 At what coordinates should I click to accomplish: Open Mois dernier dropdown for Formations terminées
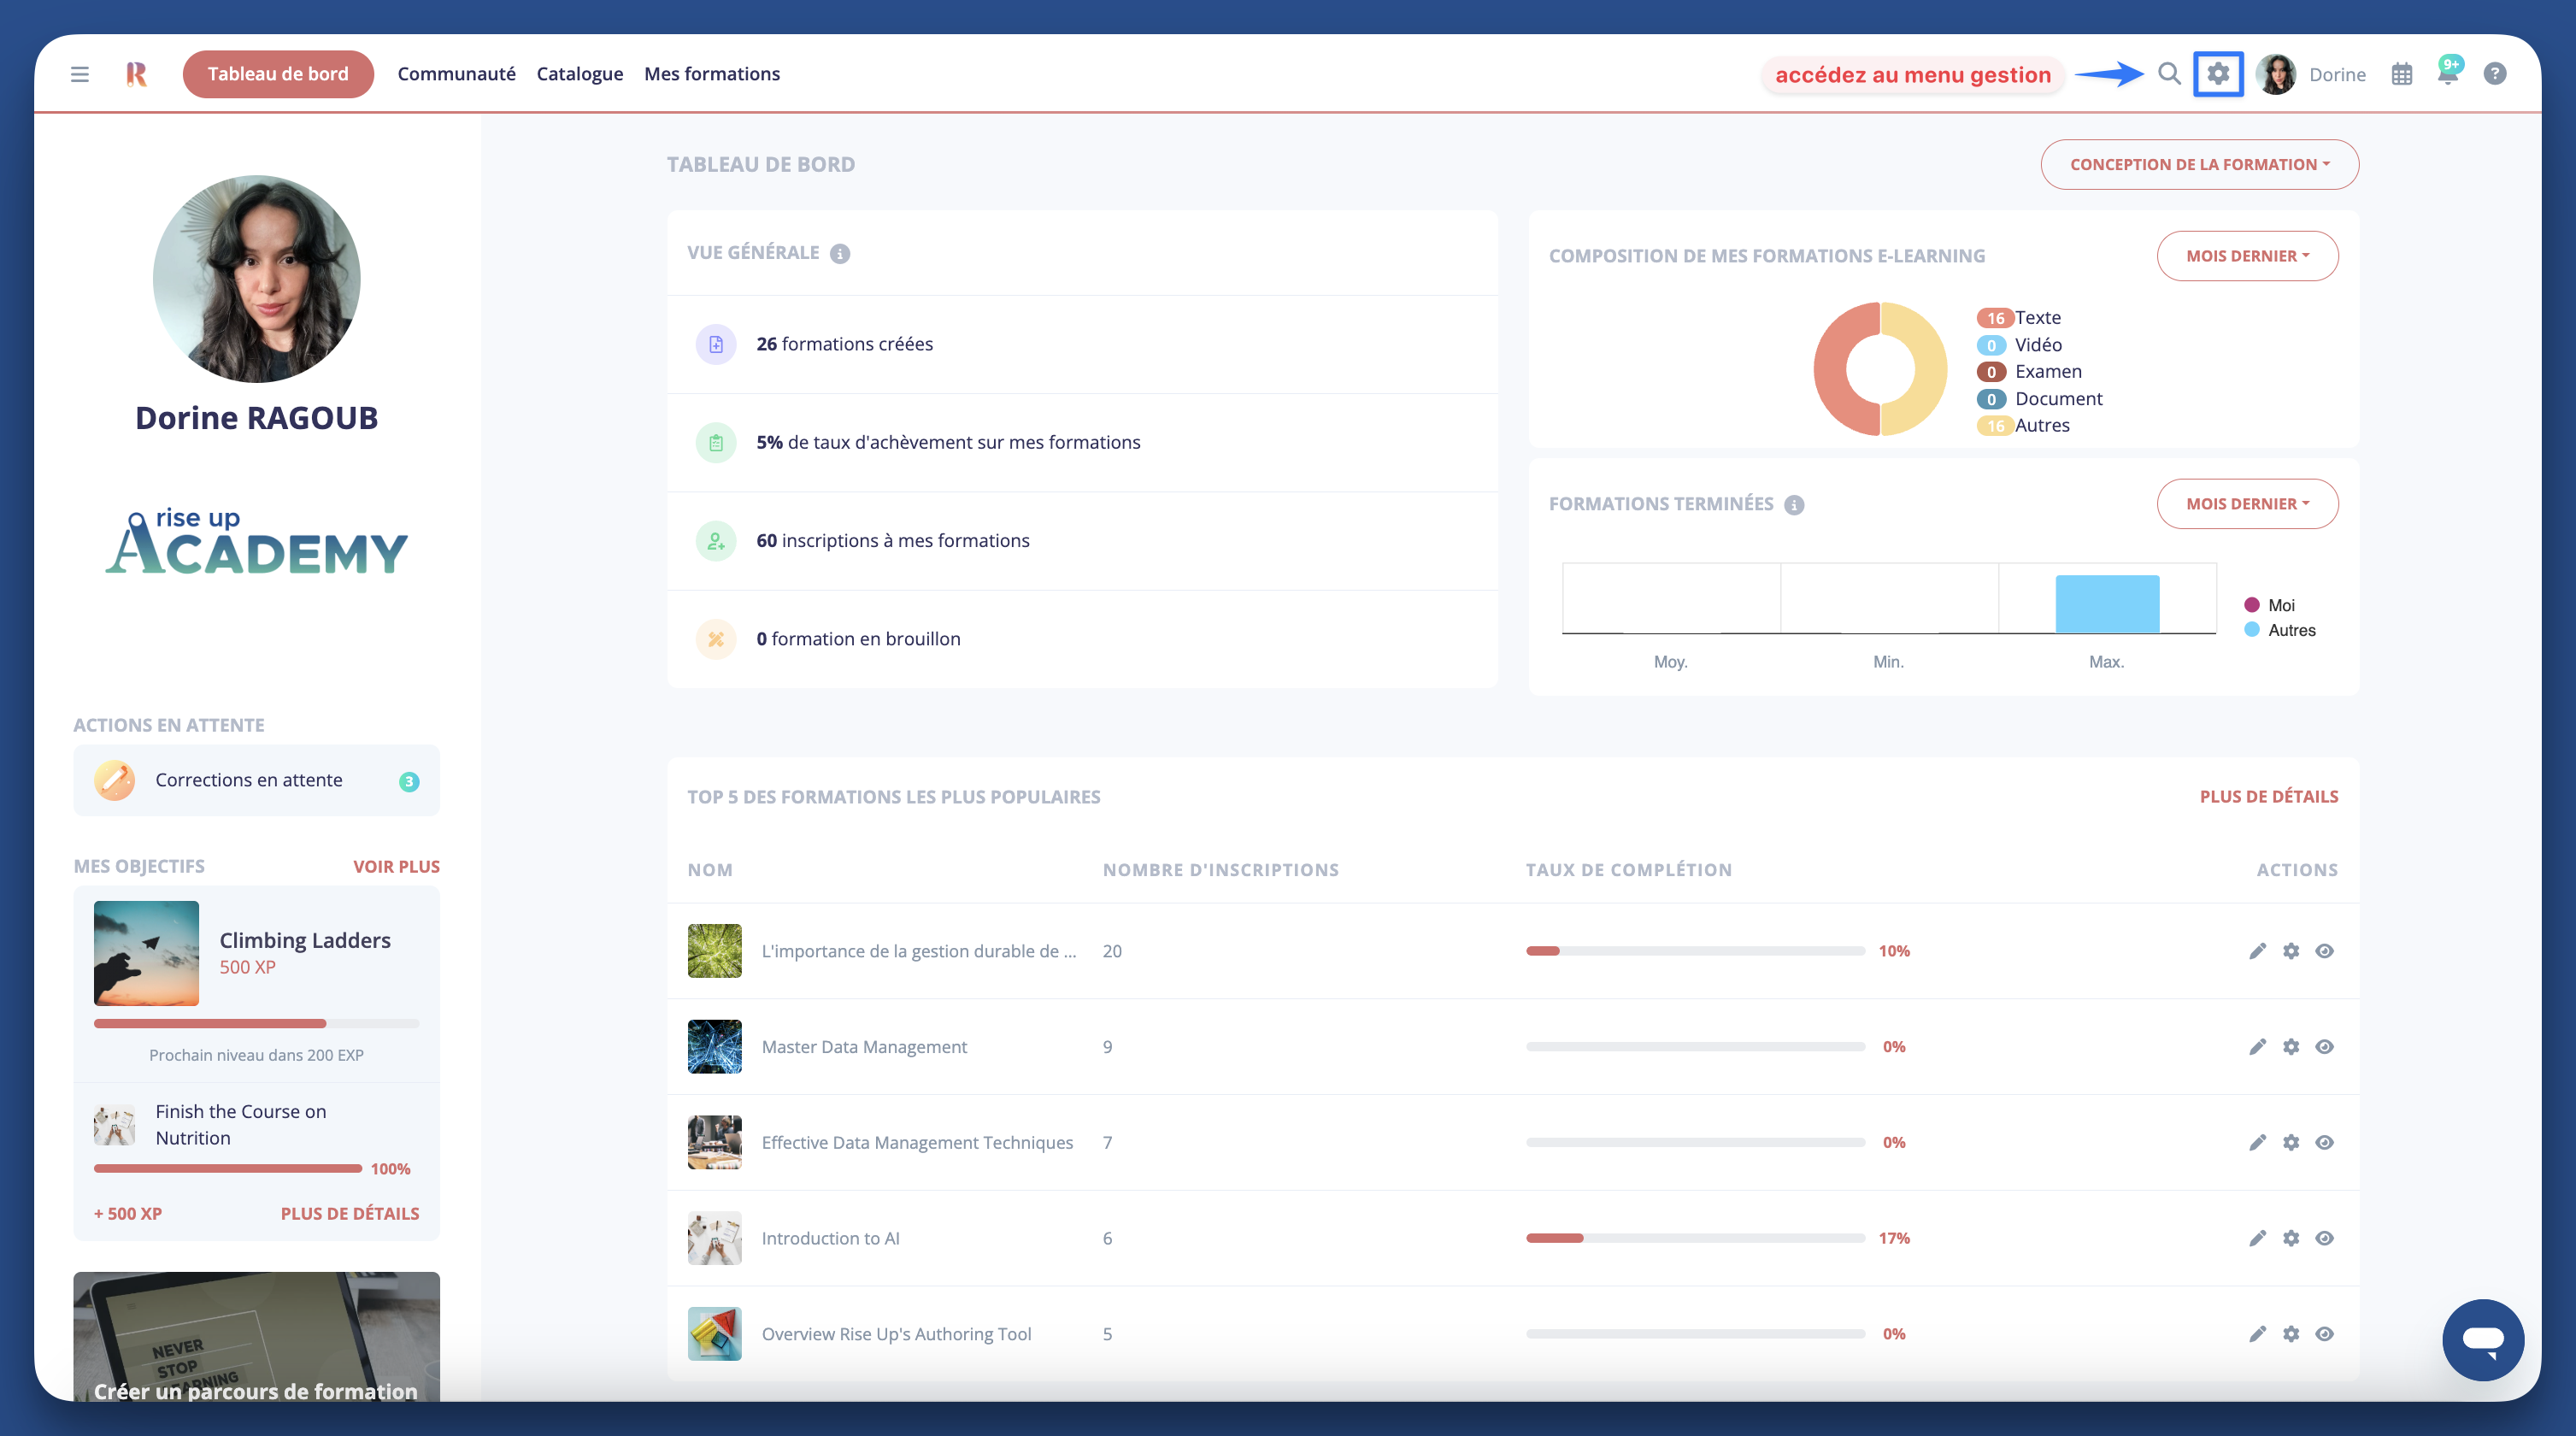coord(2247,504)
